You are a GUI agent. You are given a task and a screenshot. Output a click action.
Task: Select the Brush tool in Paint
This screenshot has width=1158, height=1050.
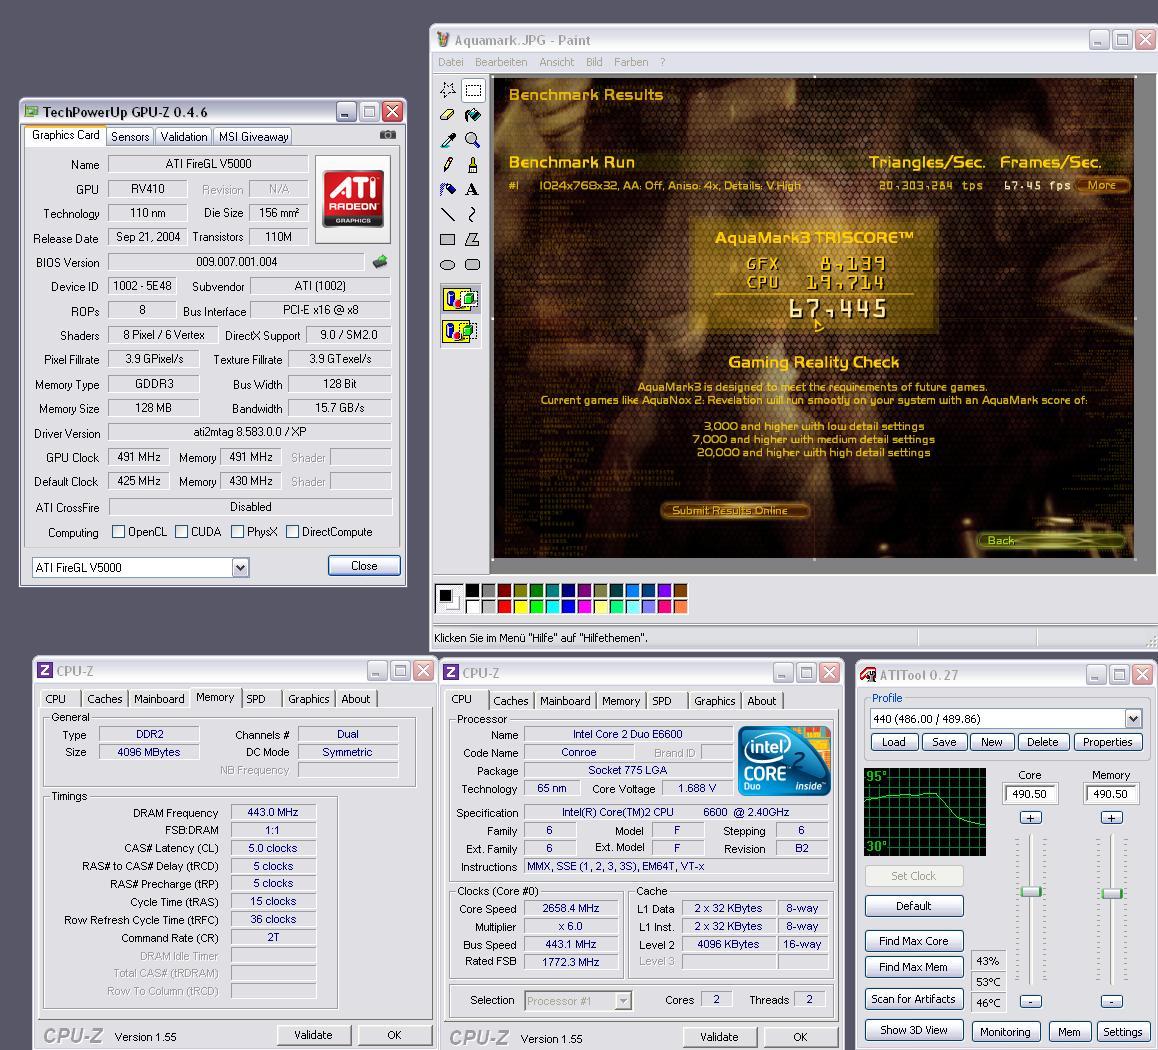click(473, 165)
